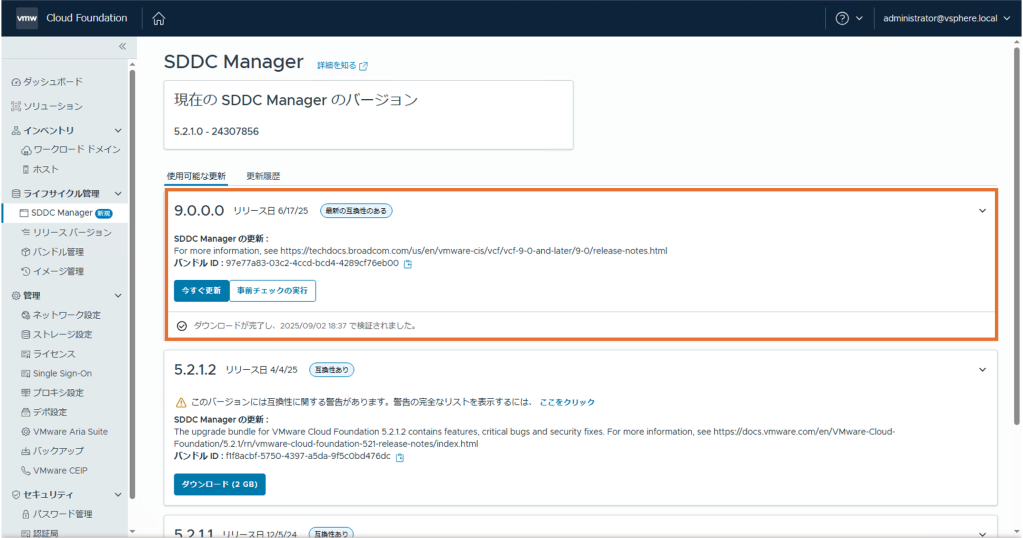The height and width of the screenshot is (538, 1023).
Task: Click the VMware Cloud Foundation logo
Action: pos(27,18)
